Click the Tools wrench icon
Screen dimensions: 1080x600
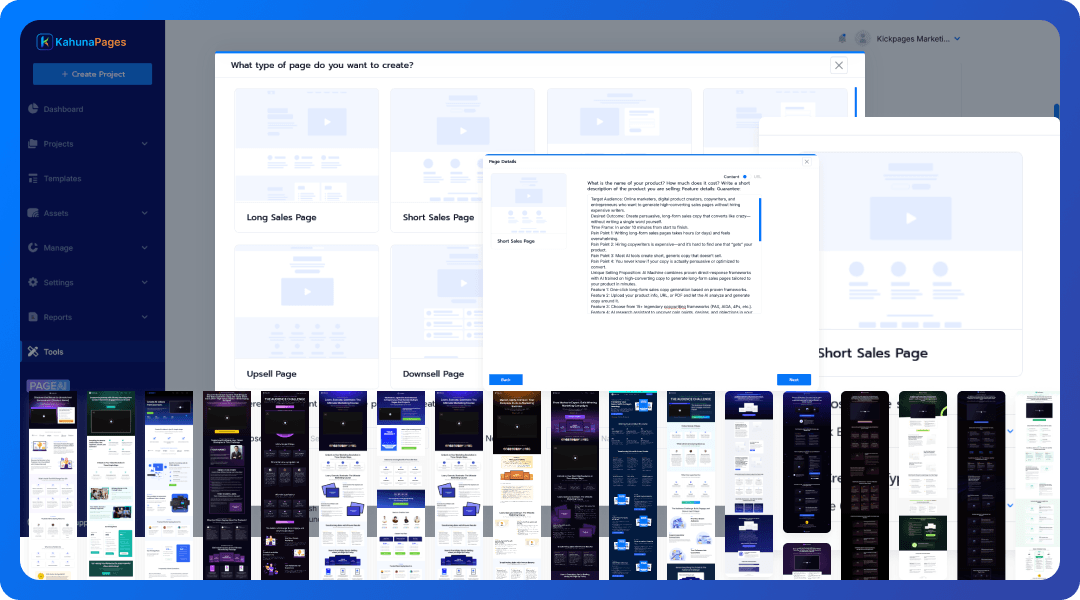pyautogui.click(x=33, y=351)
